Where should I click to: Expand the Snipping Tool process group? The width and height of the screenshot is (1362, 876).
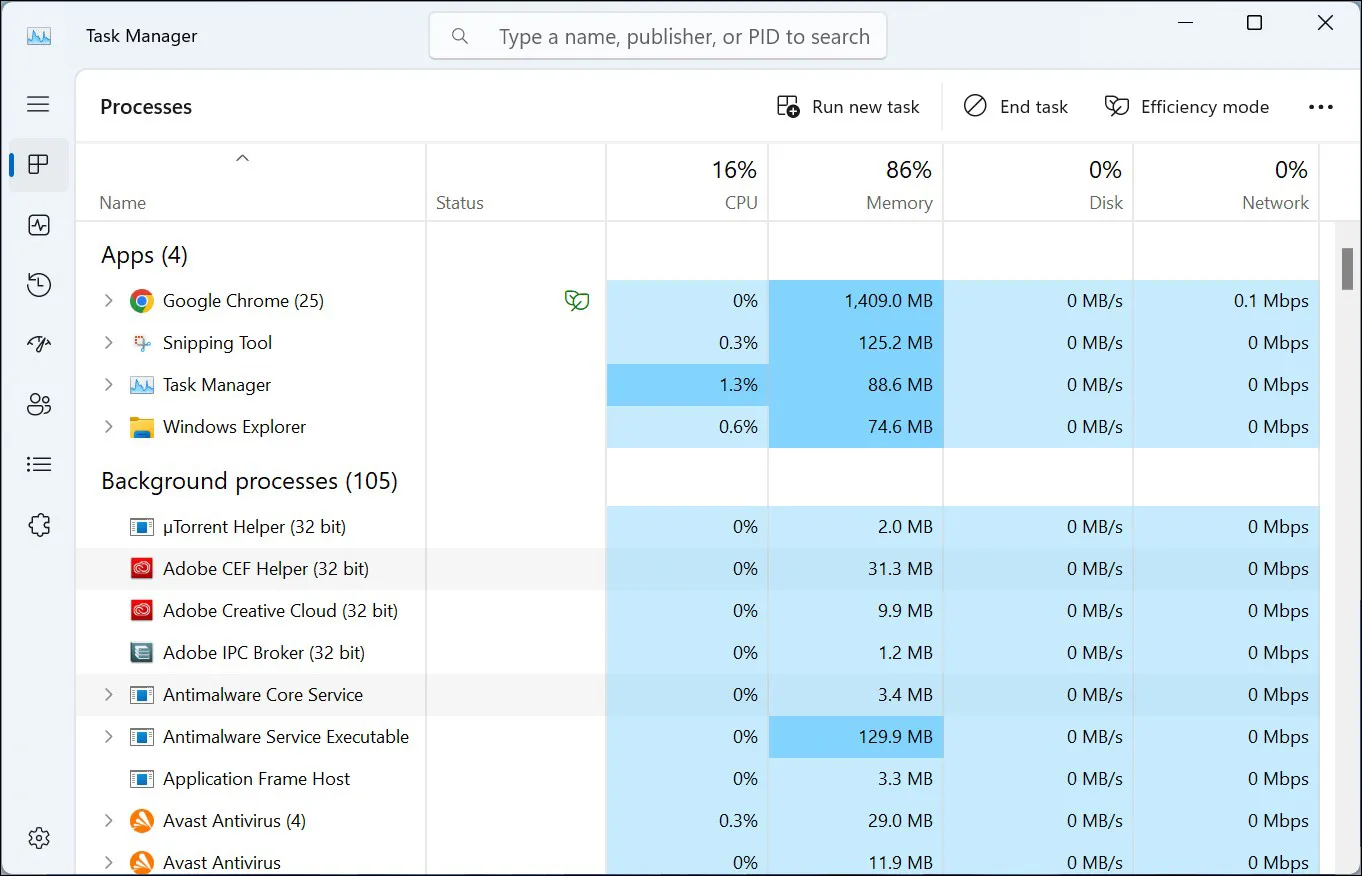(109, 343)
